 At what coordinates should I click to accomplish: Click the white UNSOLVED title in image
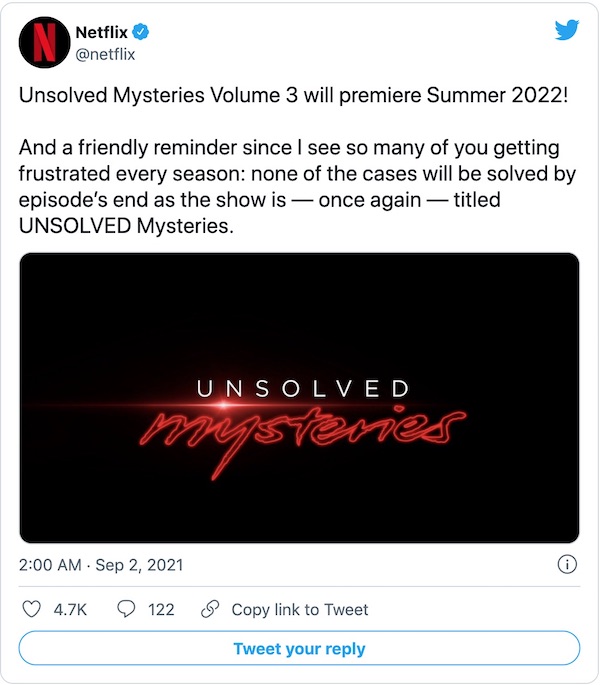pyautogui.click(x=302, y=388)
